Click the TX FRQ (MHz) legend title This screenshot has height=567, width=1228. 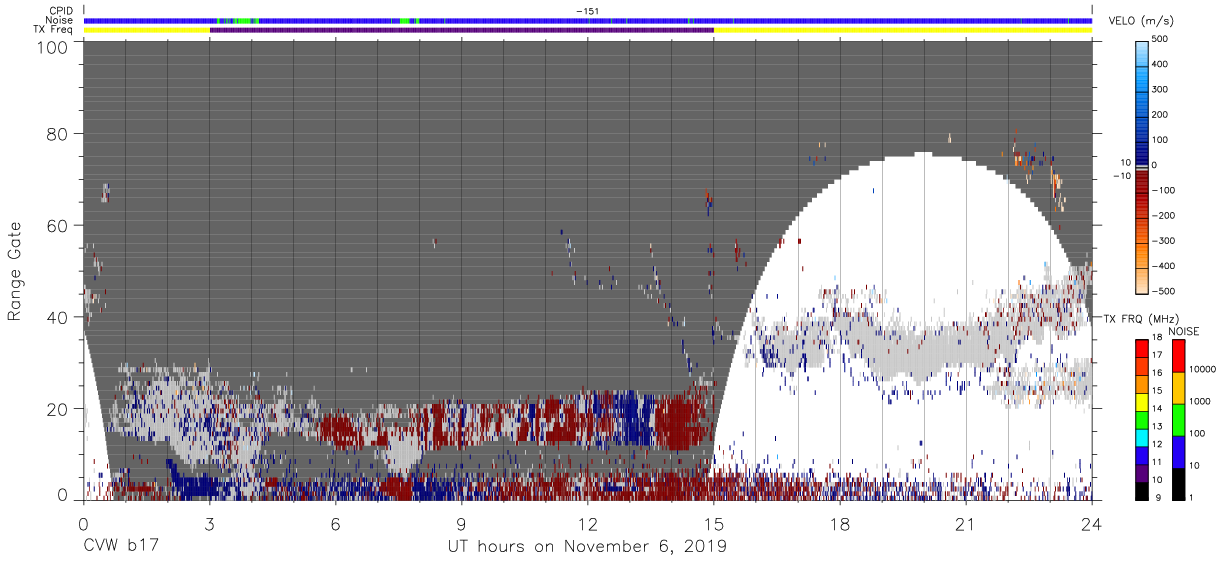coord(1142,319)
